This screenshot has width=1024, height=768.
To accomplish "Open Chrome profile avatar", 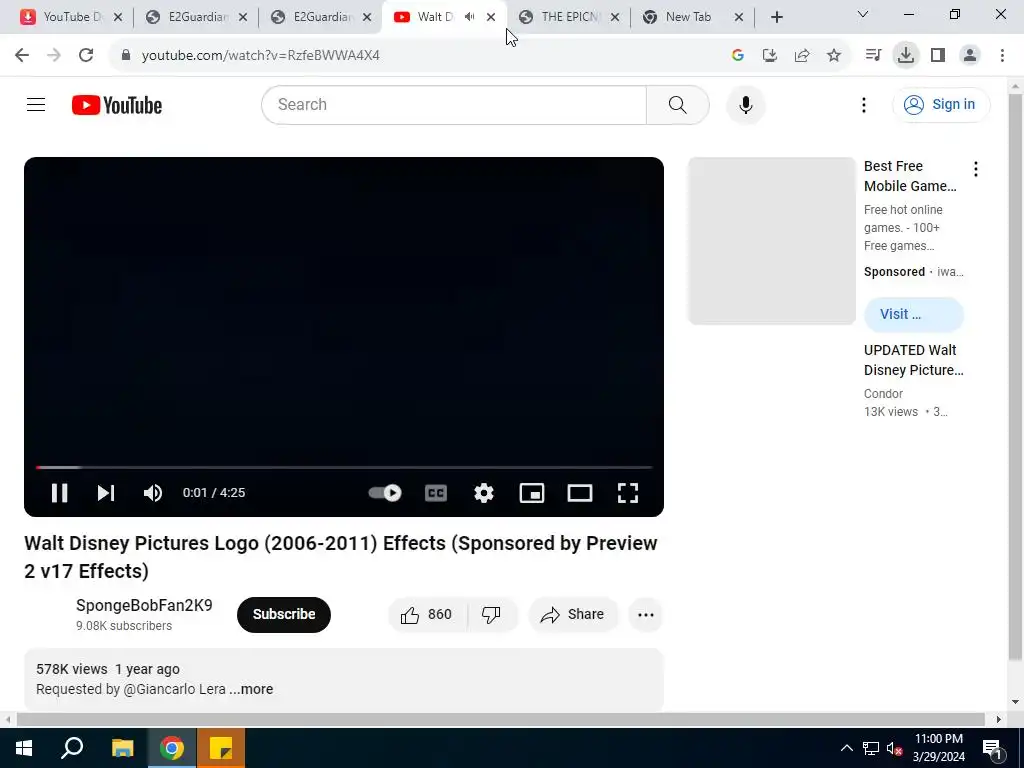I will tap(970, 56).
